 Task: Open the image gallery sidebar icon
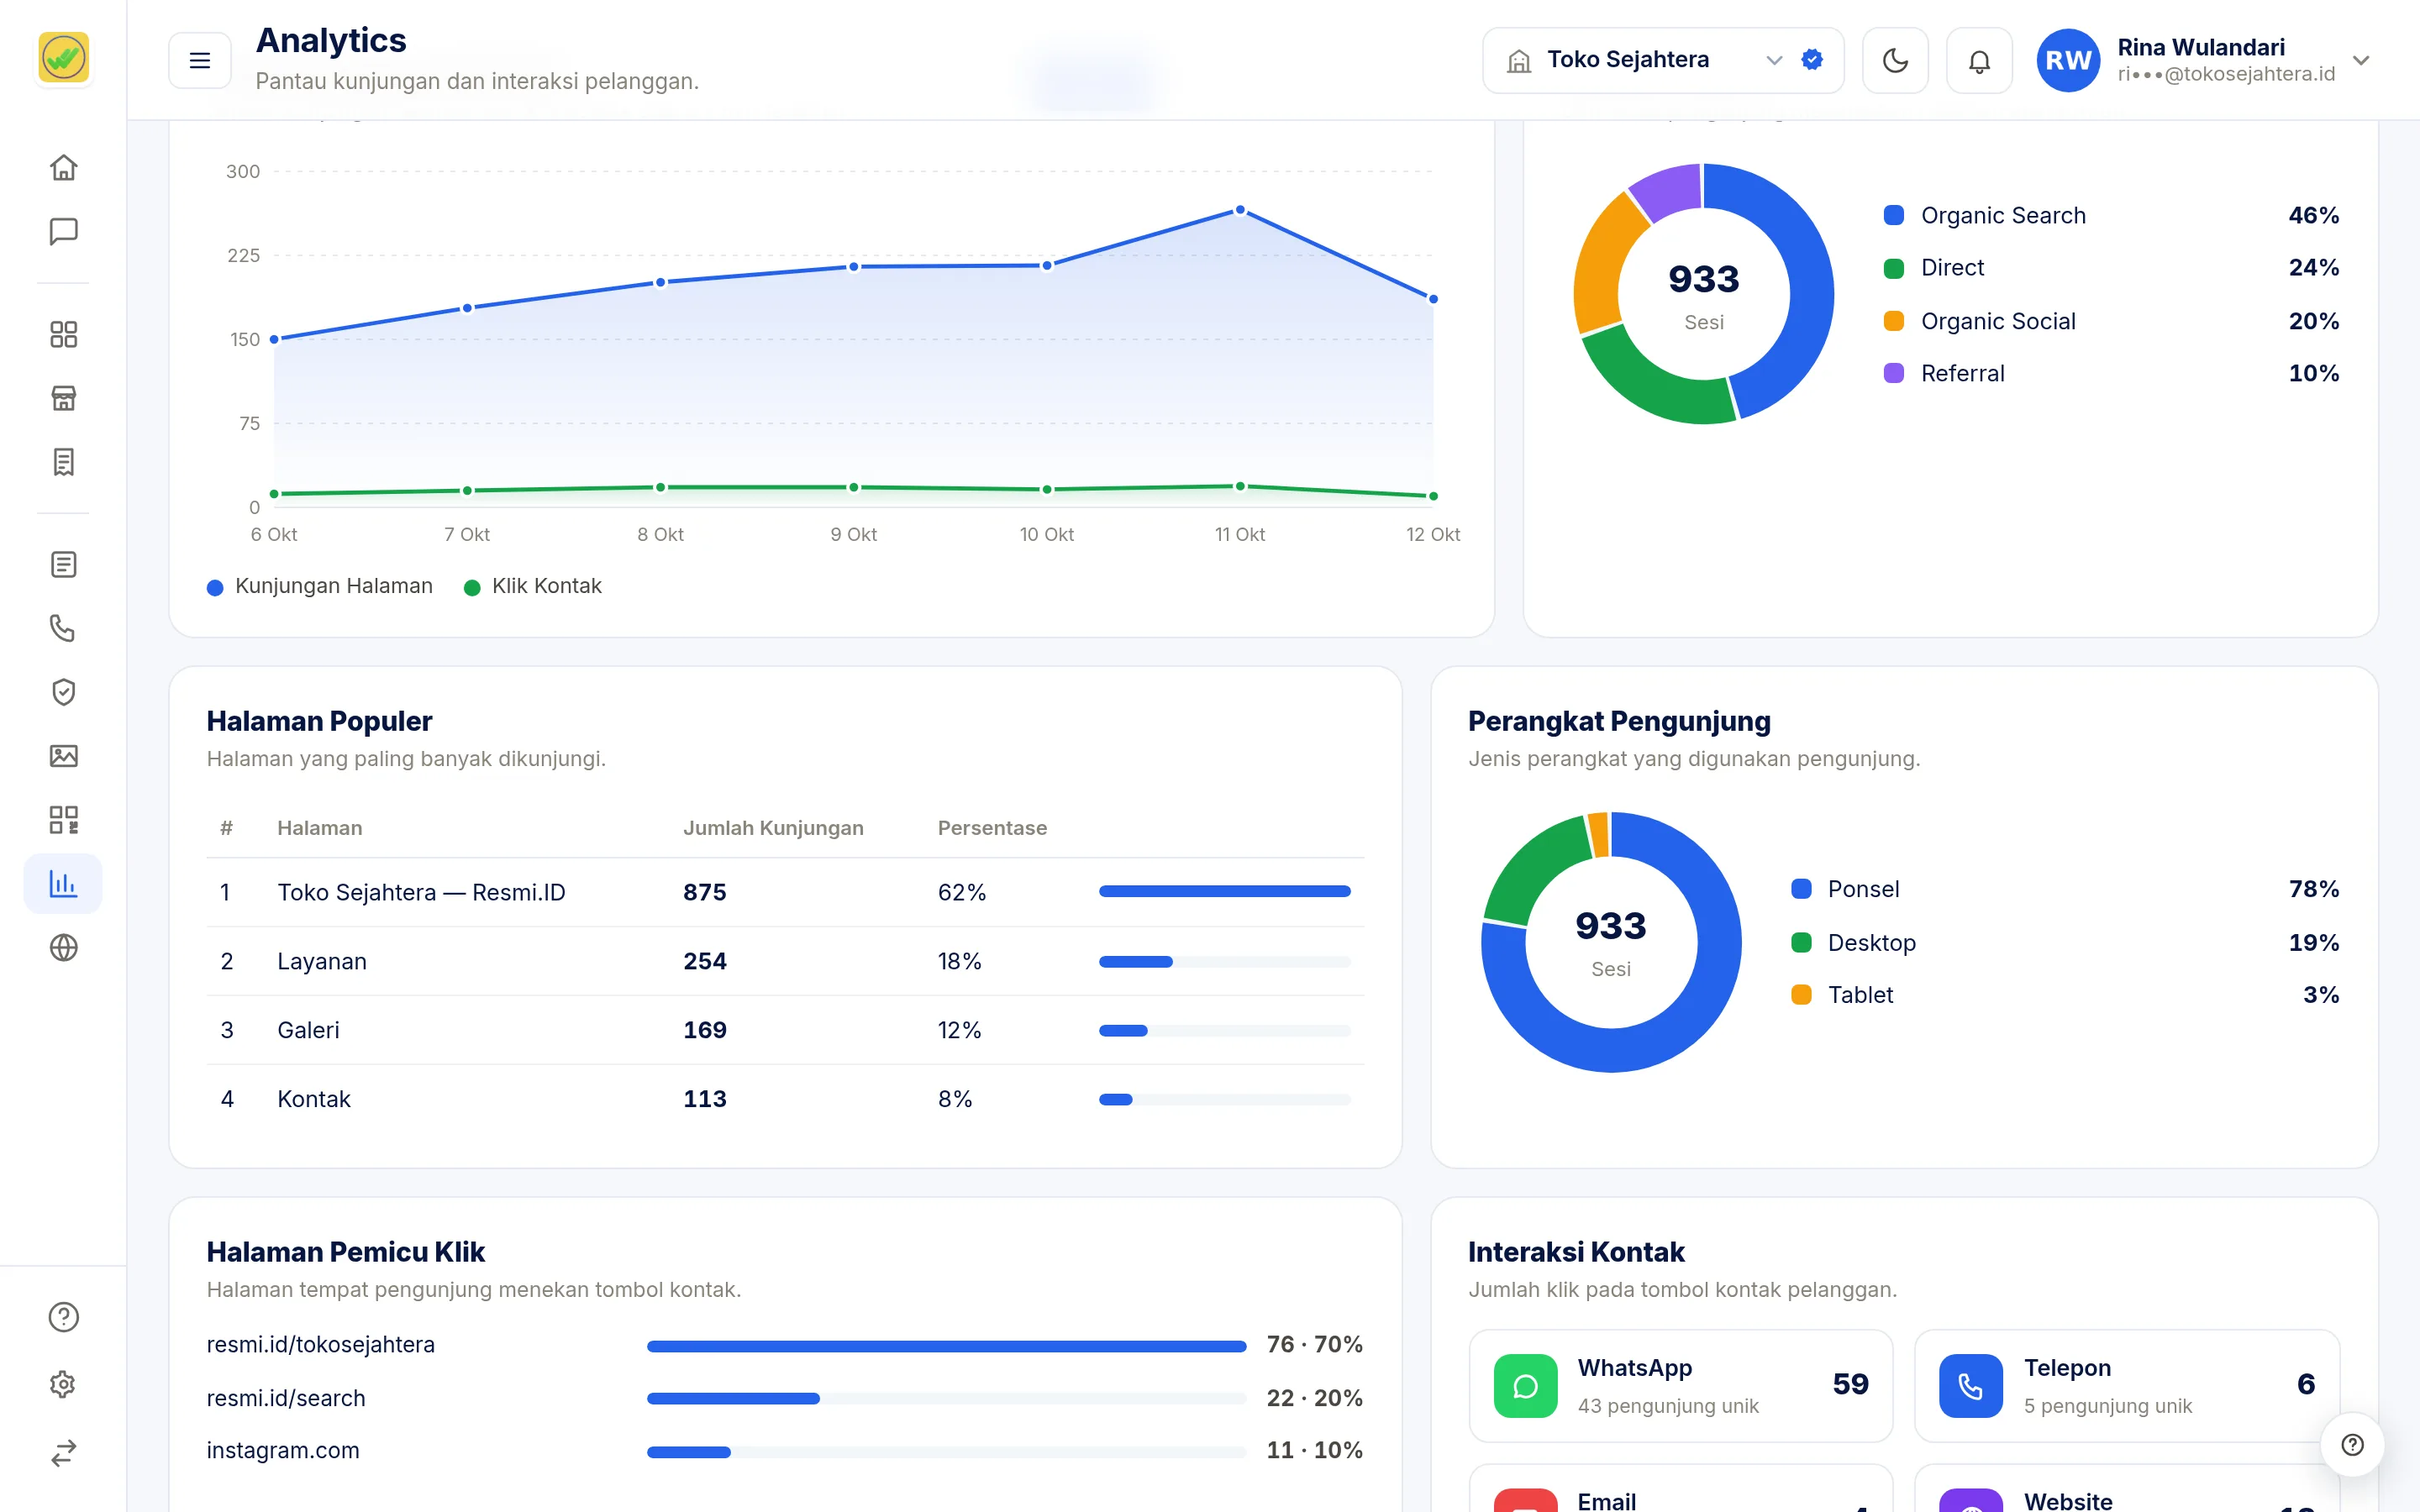point(63,756)
